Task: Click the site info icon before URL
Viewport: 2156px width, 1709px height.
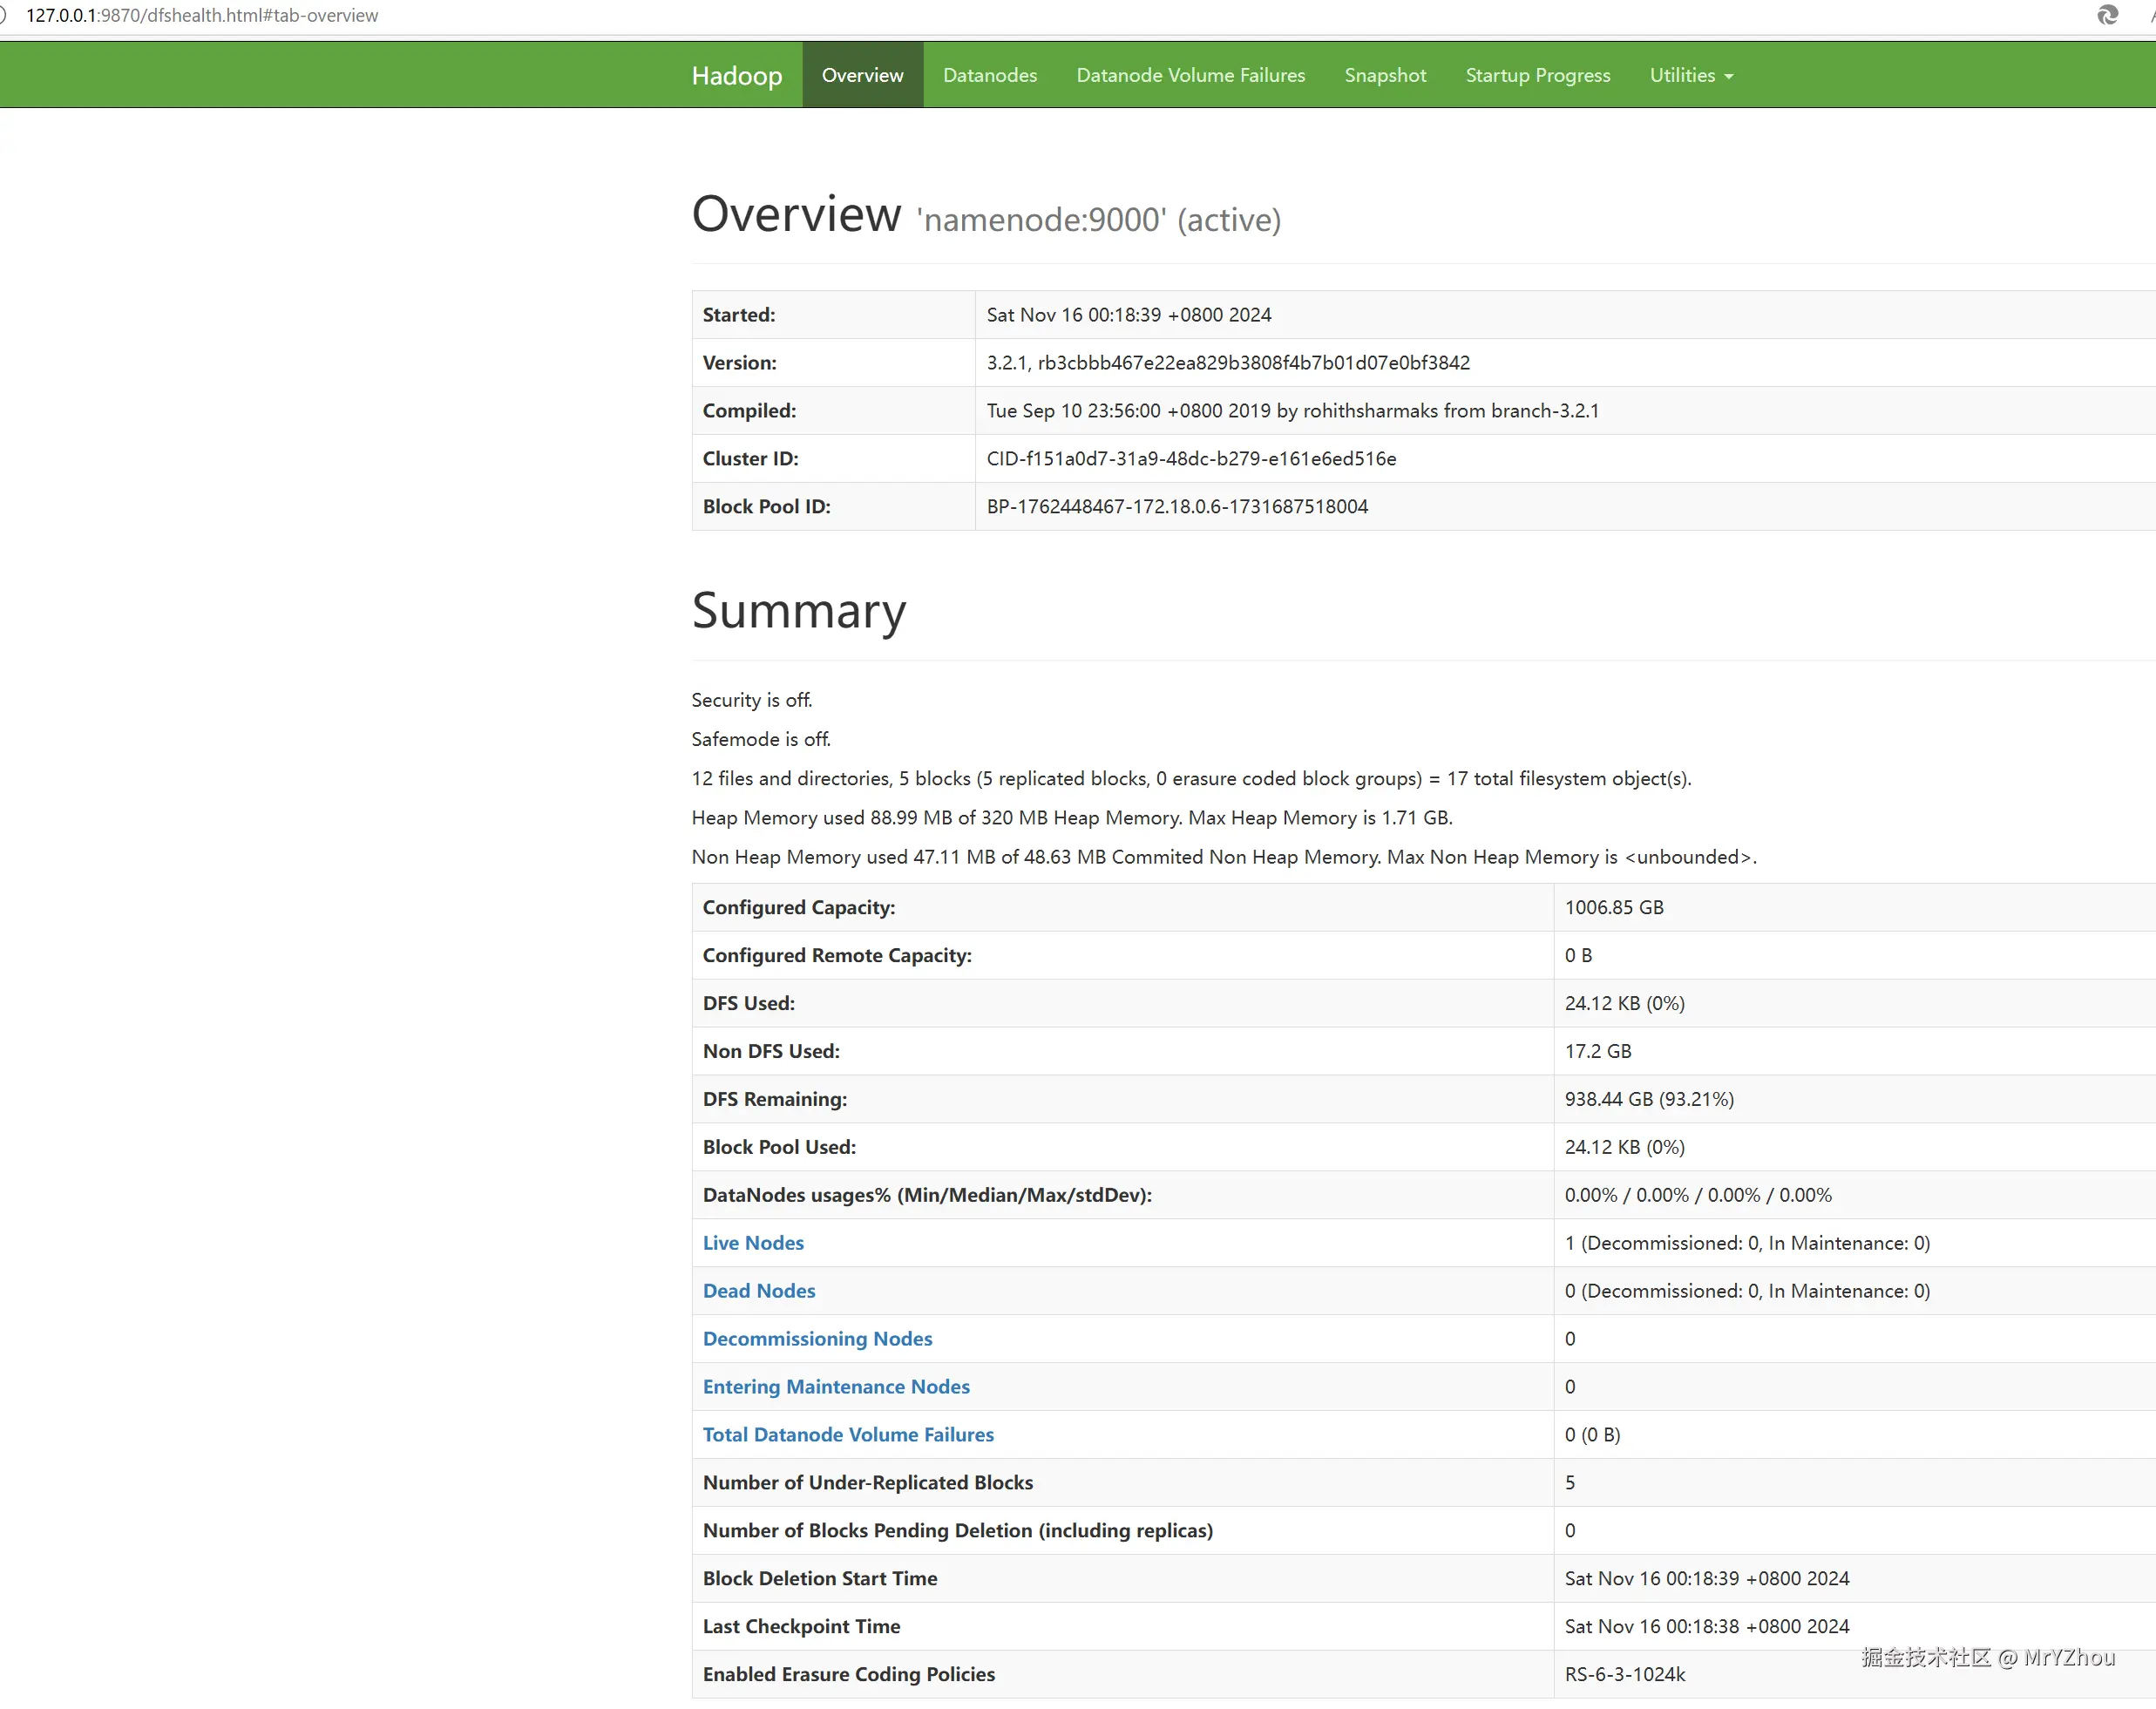Action: (x=3, y=15)
